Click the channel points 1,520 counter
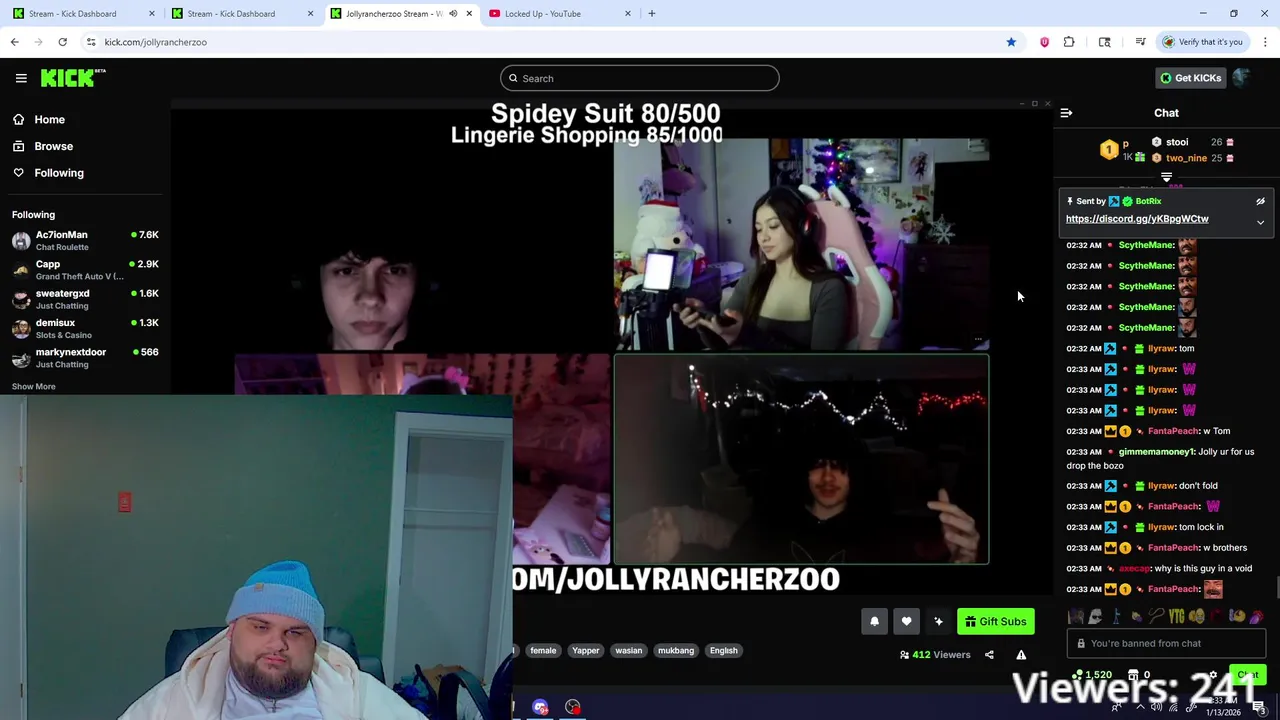The height and width of the screenshot is (720, 1280). 1092,676
